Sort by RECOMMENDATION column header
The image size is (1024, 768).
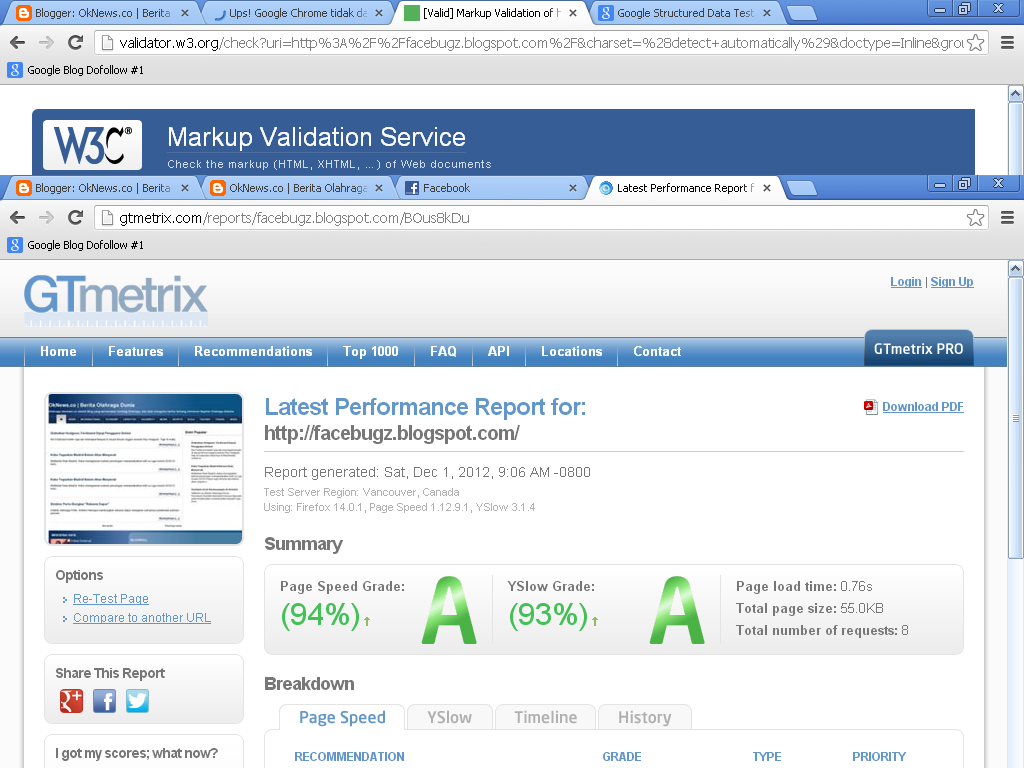click(349, 756)
